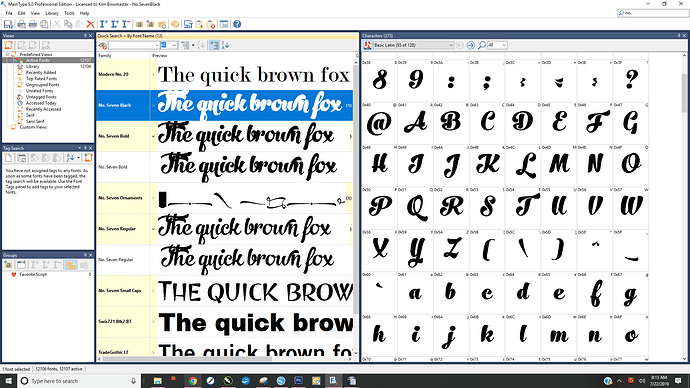
Task: Click the Uninstall font icon with red minus
Action: coord(126,24)
